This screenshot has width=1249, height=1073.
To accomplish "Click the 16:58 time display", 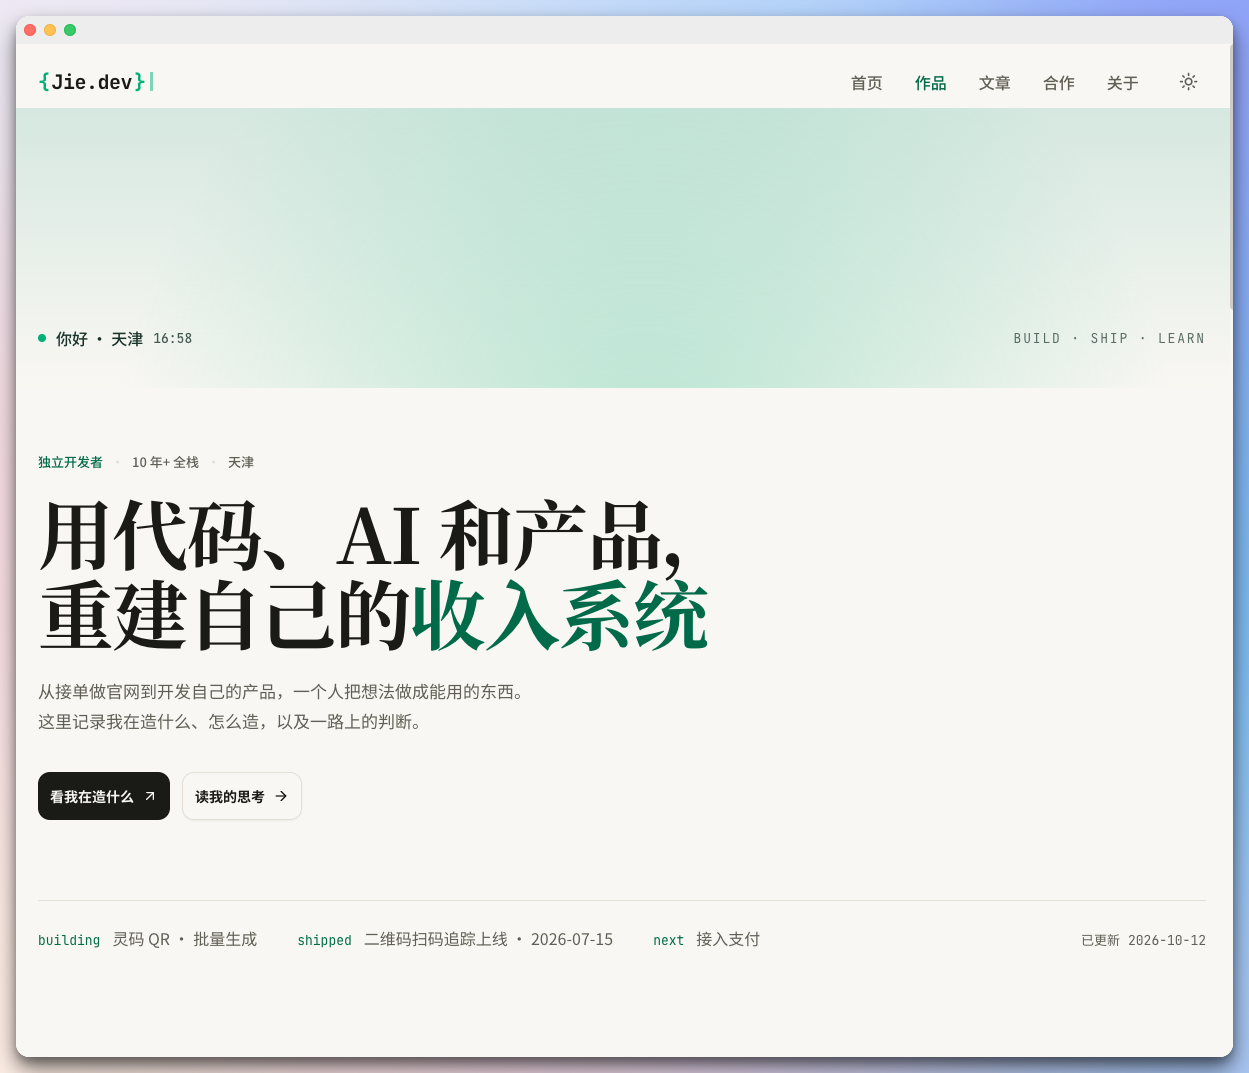I will (172, 339).
